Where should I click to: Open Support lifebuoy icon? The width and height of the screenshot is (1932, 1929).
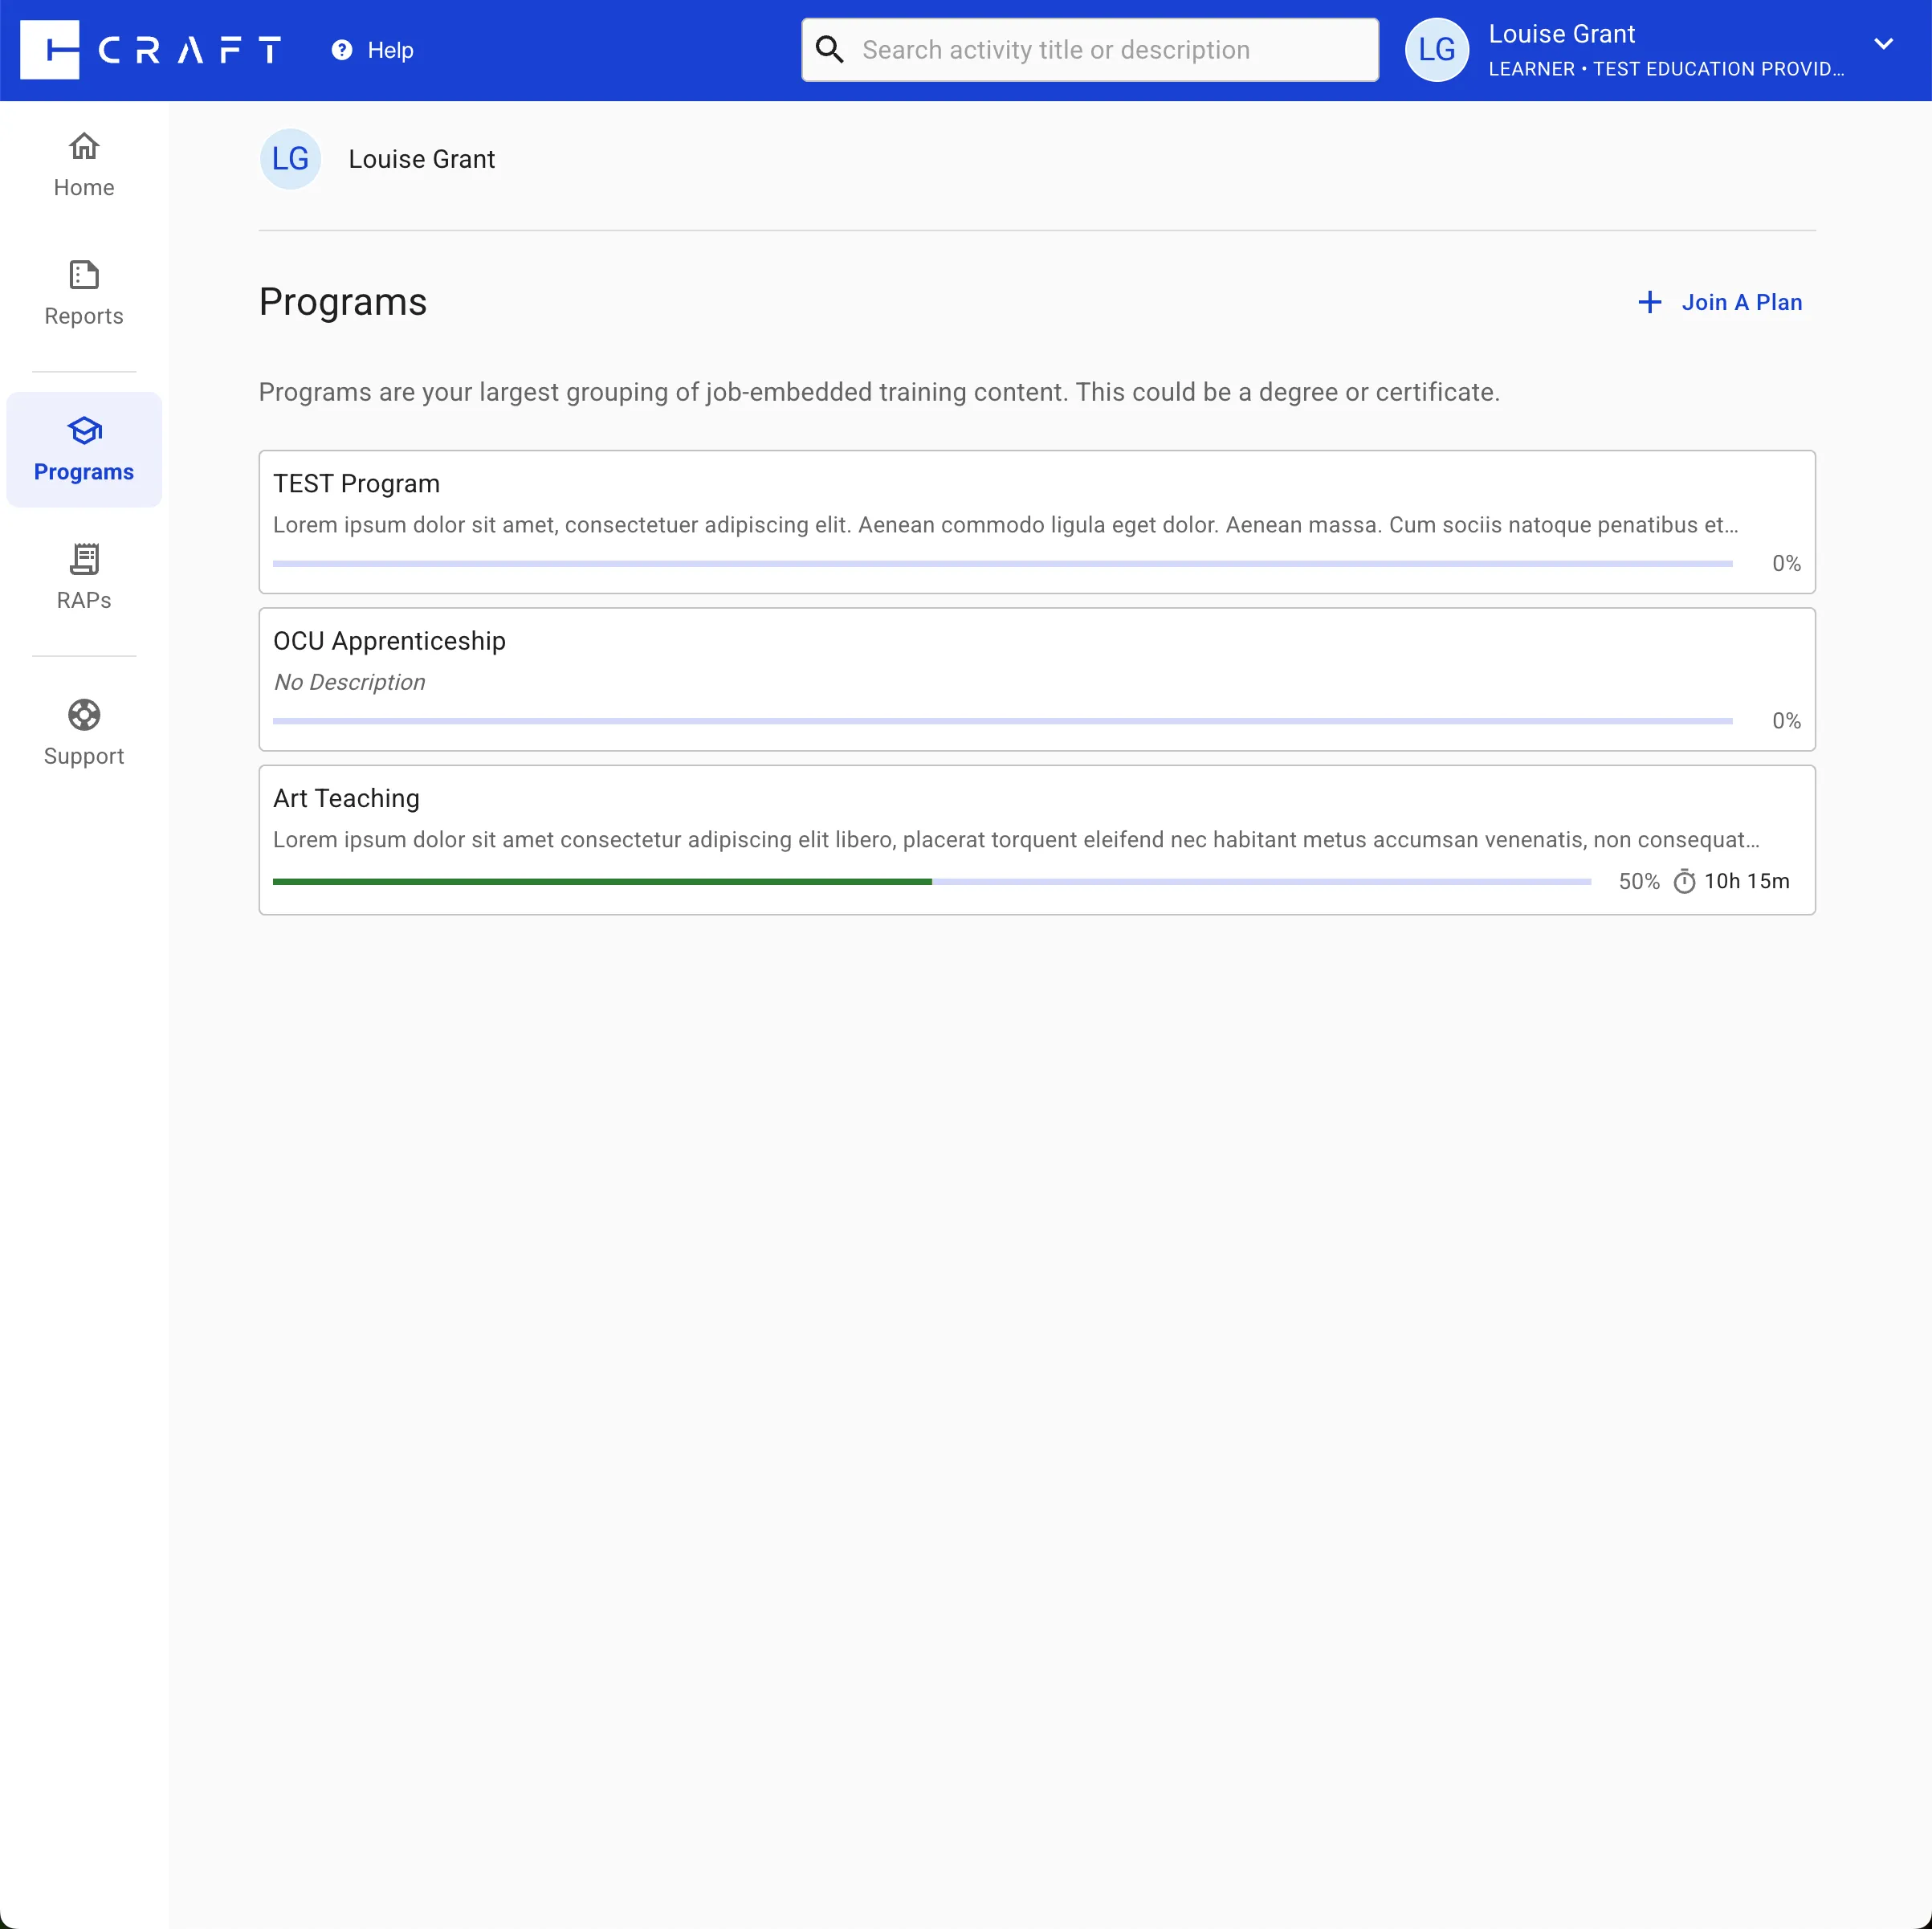[x=84, y=715]
